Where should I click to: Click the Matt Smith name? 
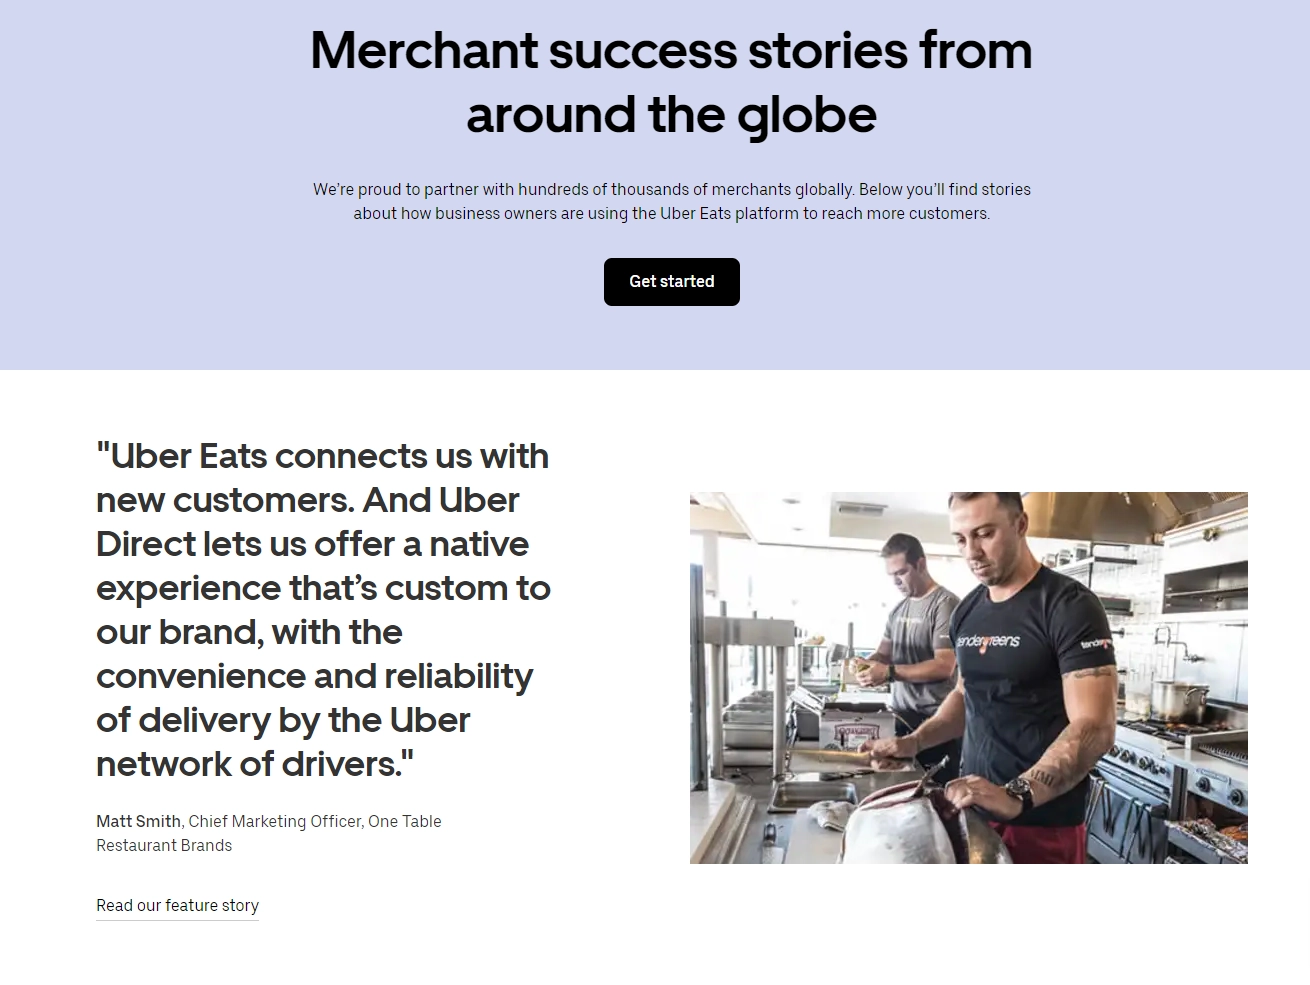pyautogui.click(x=138, y=821)
